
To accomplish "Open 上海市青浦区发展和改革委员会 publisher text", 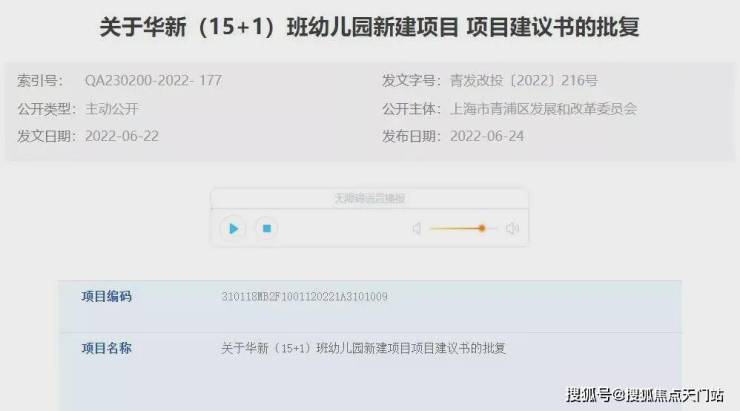I will [x=543, y=109].
